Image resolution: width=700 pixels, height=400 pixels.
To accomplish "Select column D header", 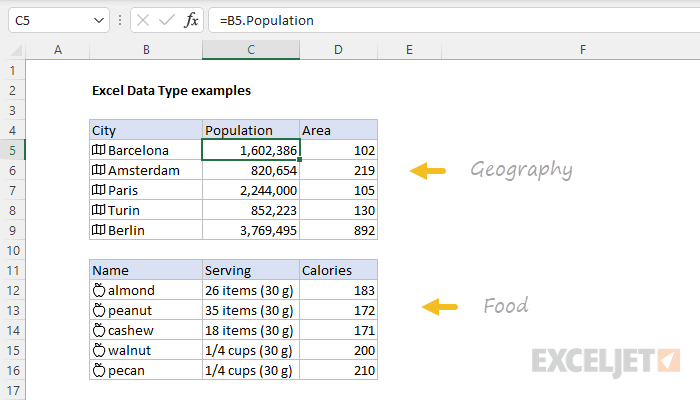I will tap(338, 50).
